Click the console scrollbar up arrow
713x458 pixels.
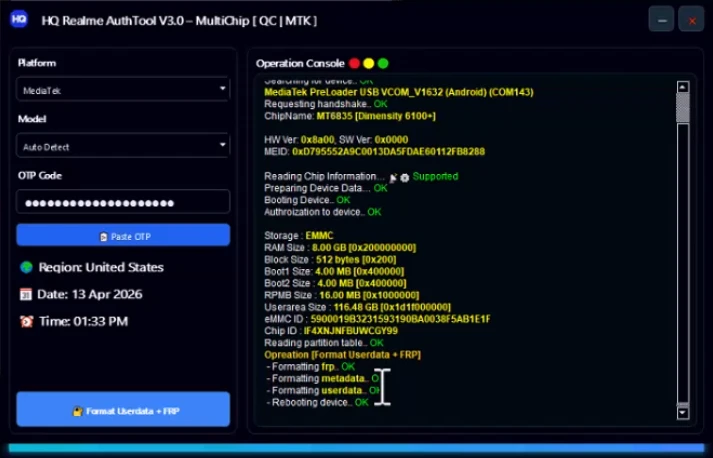pyautogui.click(x=683, y=87)
